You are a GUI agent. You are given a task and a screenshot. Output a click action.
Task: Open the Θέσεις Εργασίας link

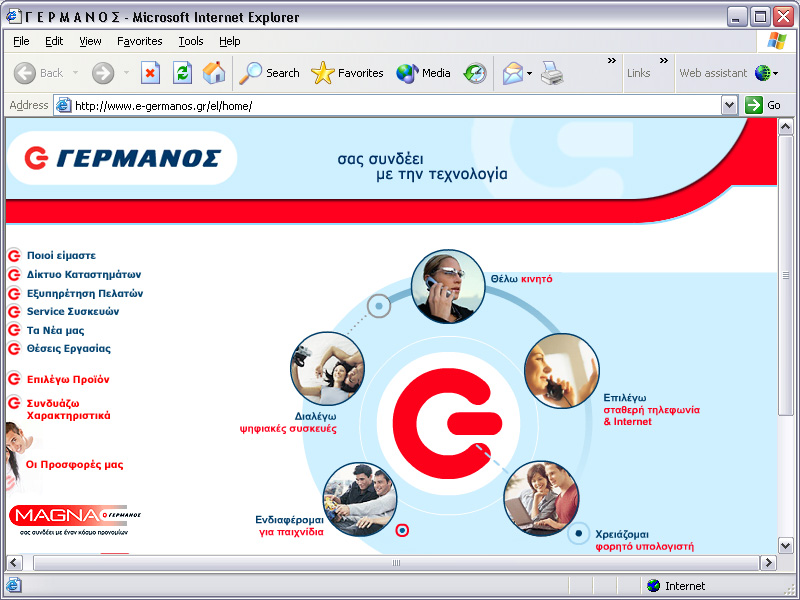(x=68, y=349)
